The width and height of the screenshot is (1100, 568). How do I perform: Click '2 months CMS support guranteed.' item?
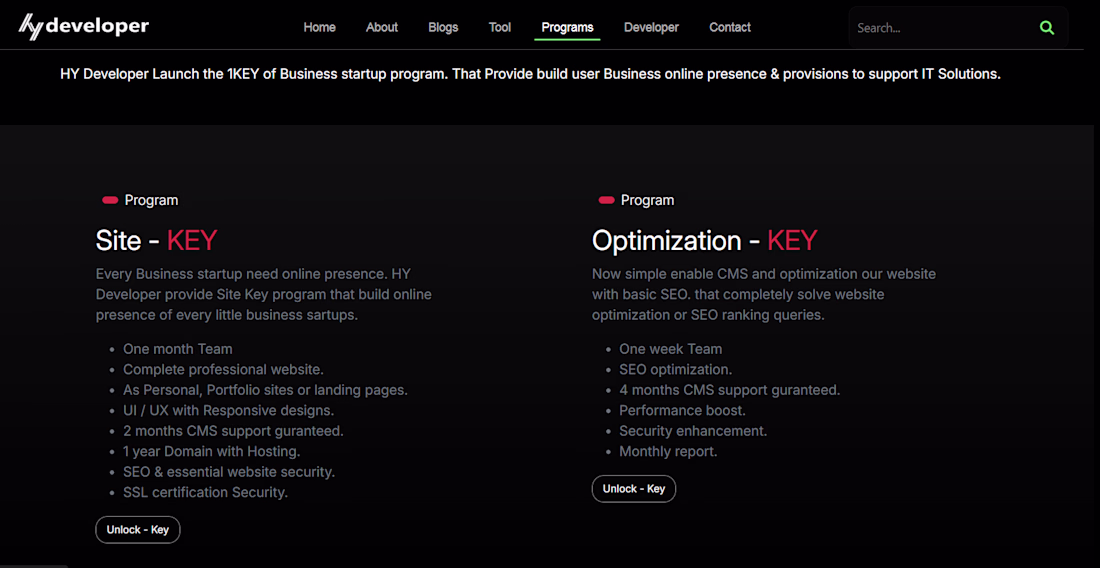pos(233,431)
